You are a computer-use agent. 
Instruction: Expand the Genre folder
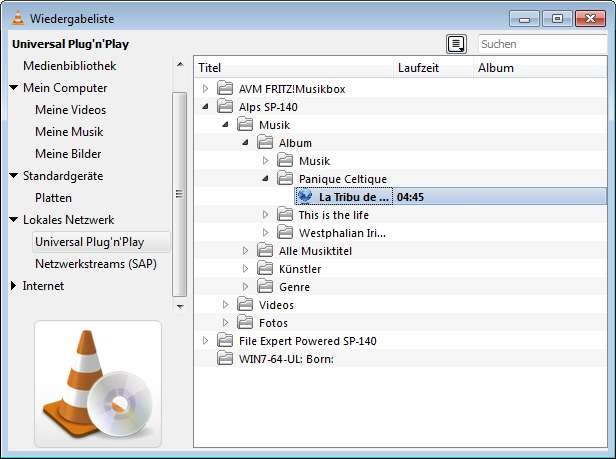click(x=246, y=286)
